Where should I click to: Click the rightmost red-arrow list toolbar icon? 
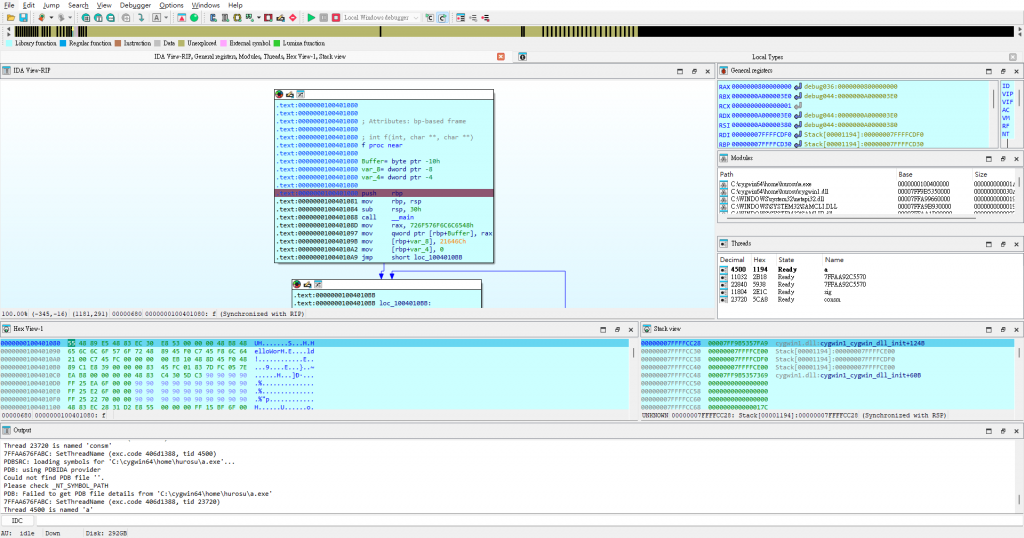click(x=485, y=18)
